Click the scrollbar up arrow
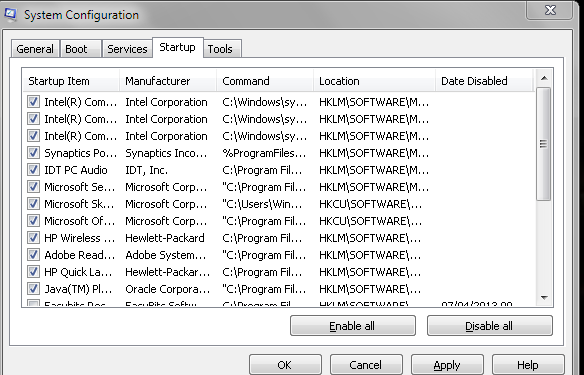 tap(544, 78)
